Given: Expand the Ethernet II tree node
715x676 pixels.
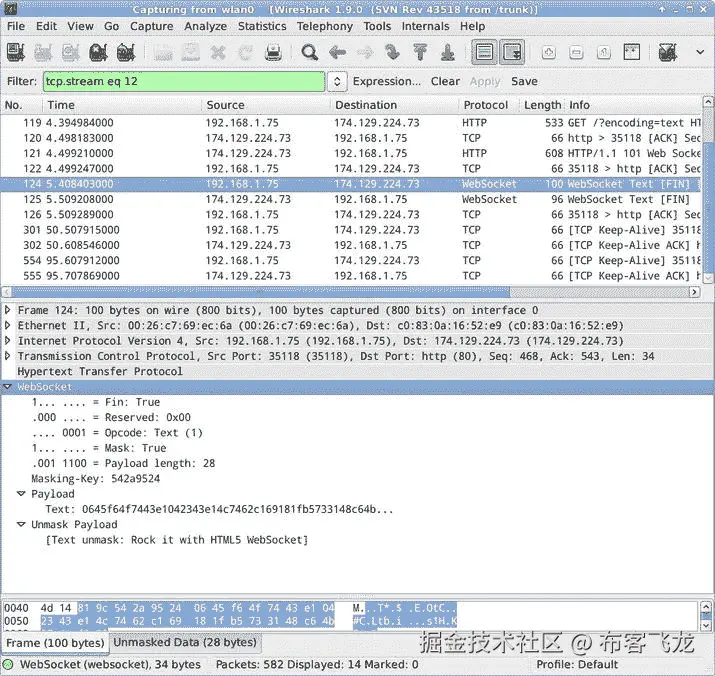Looking at the screenshot, I should (7, 325).
